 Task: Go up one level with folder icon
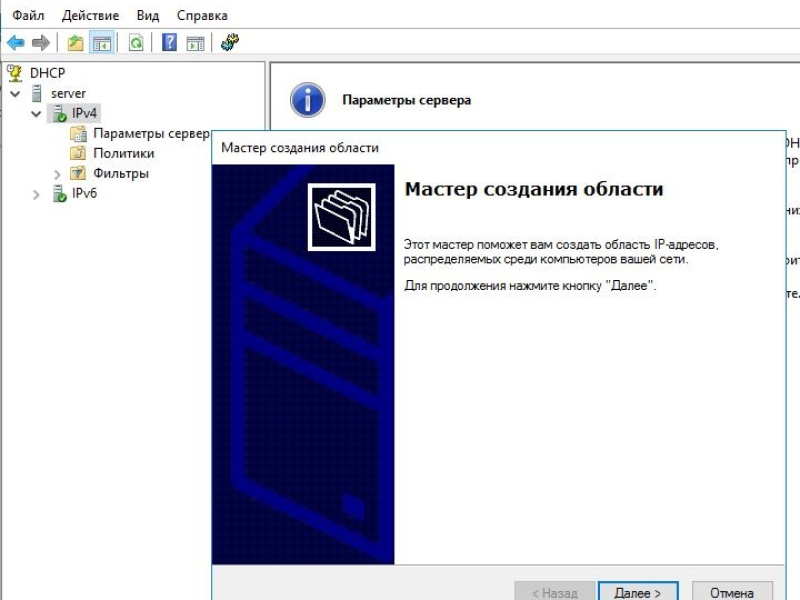(76, 42)
